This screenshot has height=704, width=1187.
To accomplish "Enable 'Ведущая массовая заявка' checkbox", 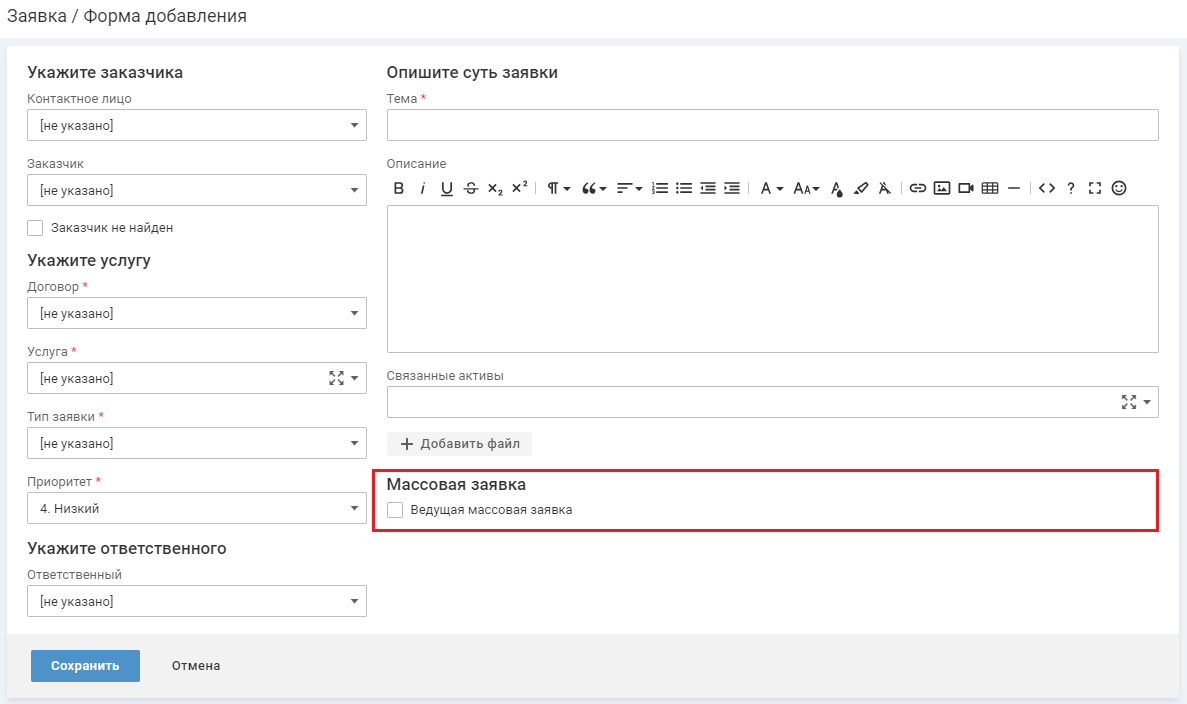I will (395, 510).
